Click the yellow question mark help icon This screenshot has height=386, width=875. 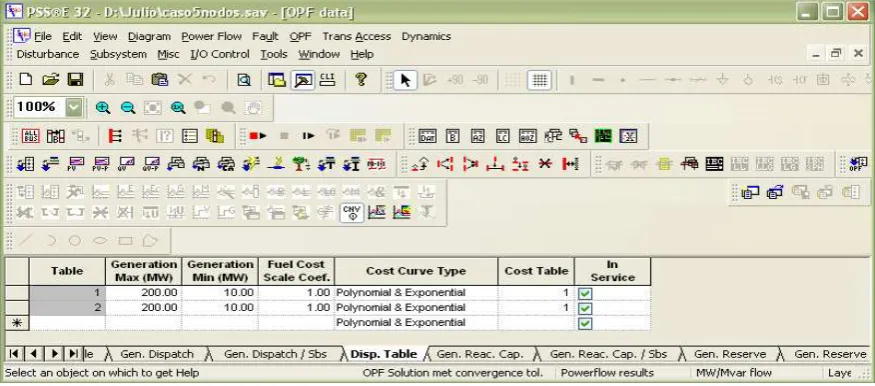(x=361, y=80)
